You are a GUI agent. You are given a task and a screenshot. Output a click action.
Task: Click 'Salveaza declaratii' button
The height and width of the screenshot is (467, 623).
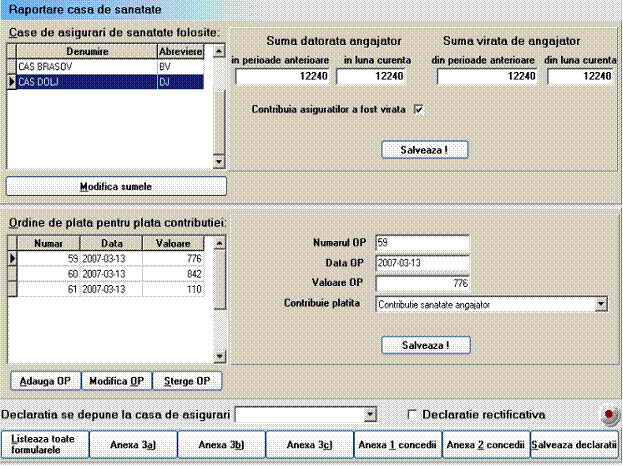tap(575, 444)
